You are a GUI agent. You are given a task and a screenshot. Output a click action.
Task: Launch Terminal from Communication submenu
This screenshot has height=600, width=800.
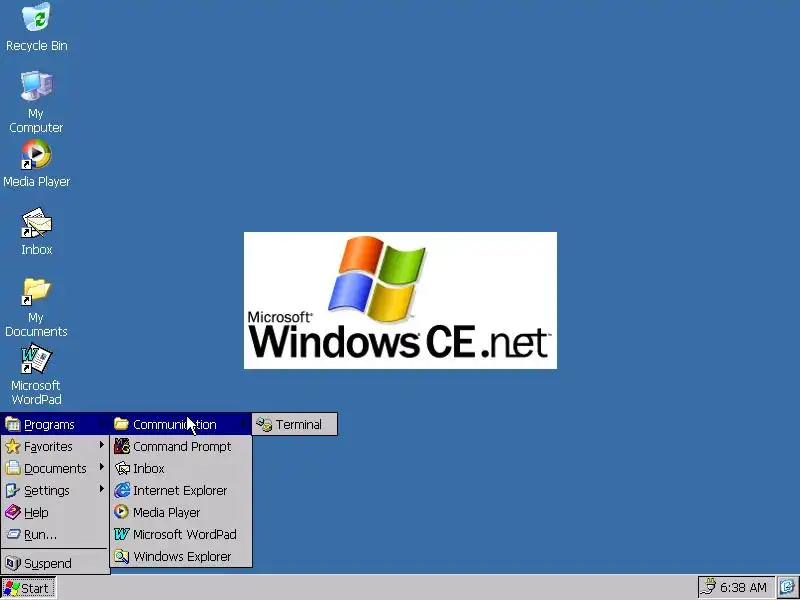coord(294,424)
